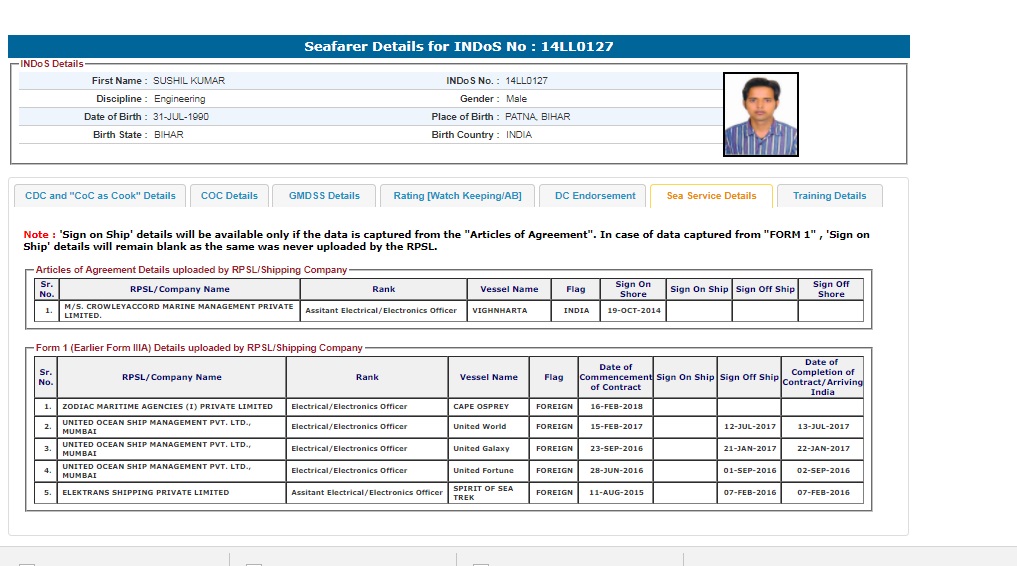Switch to the COC Details tab

click(x=229, y=196)
